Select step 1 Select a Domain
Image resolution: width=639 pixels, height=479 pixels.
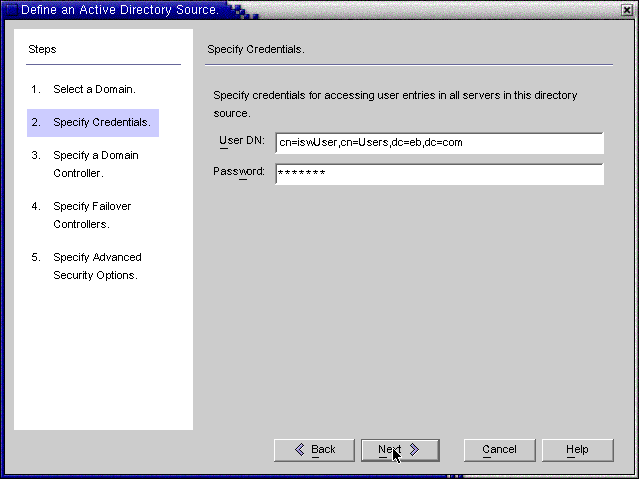[84, 89]
